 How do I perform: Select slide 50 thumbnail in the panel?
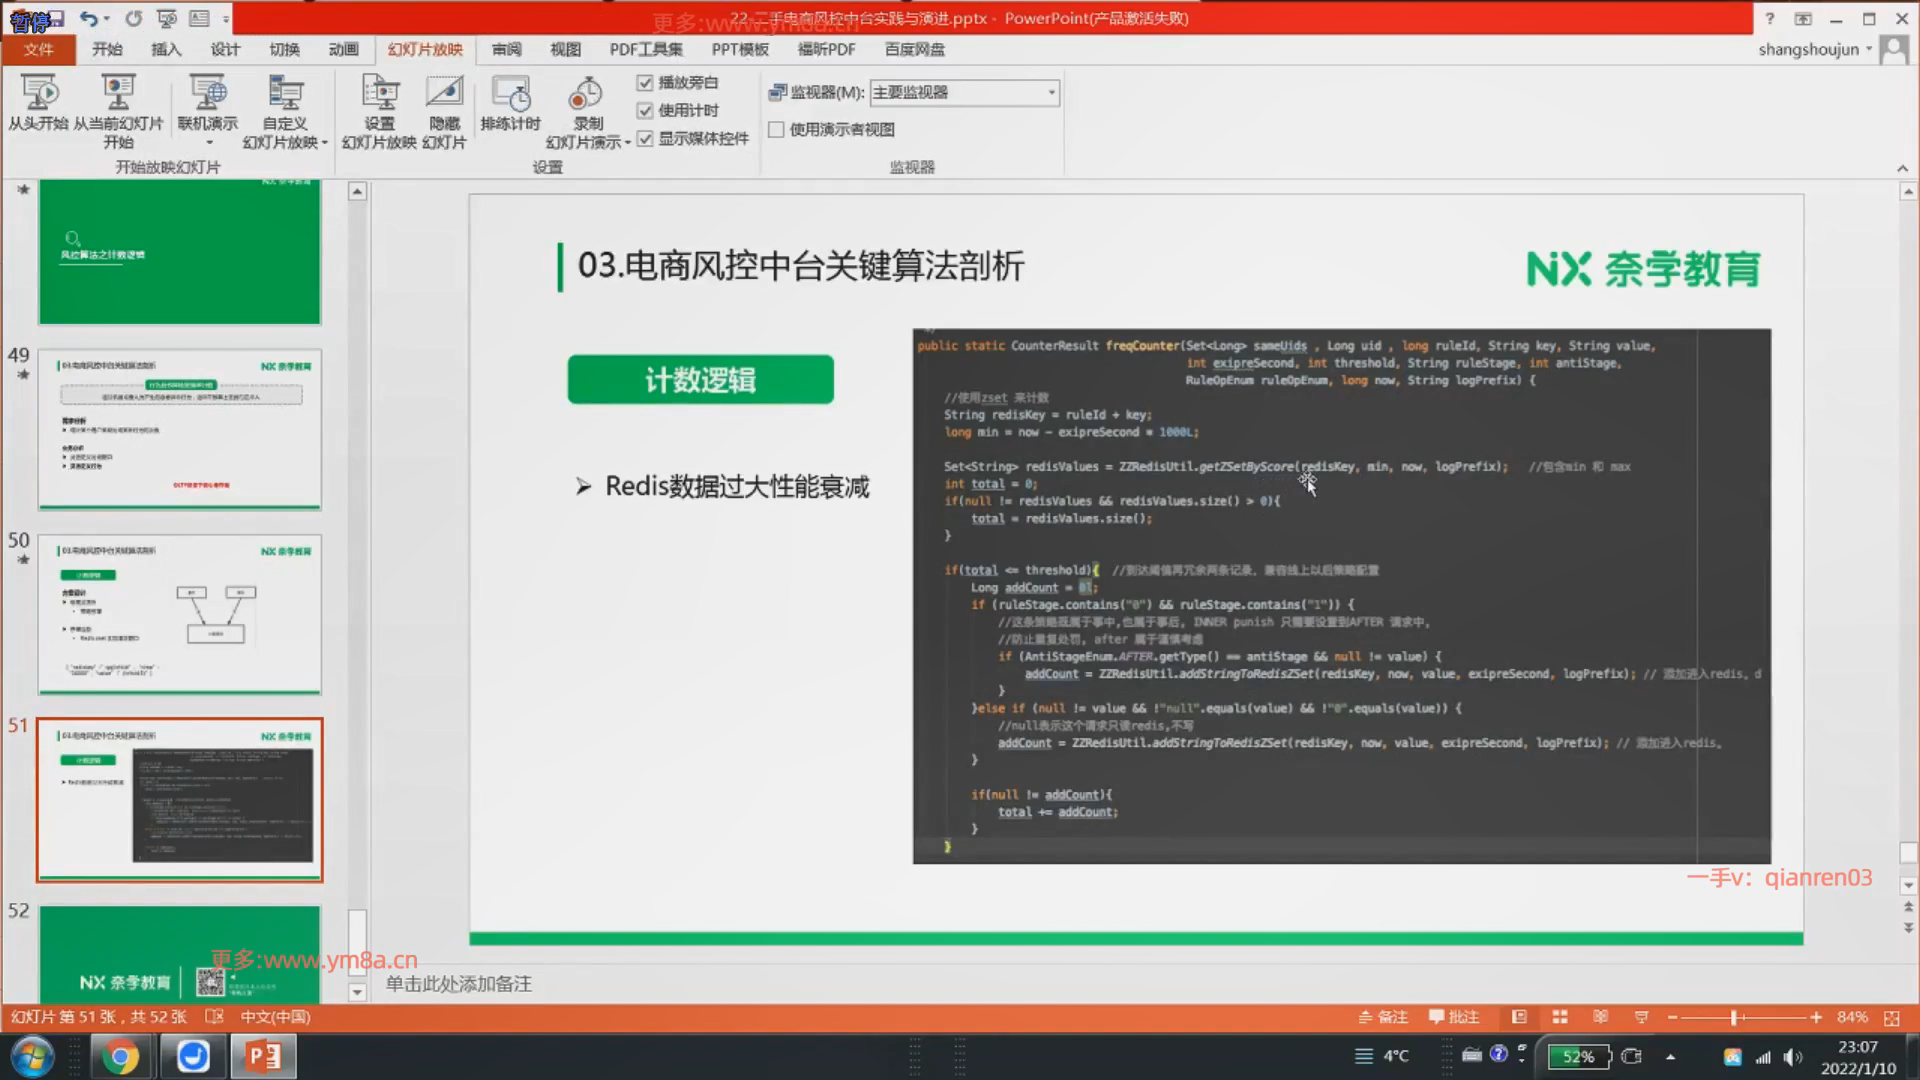click(x=180, y=614)
